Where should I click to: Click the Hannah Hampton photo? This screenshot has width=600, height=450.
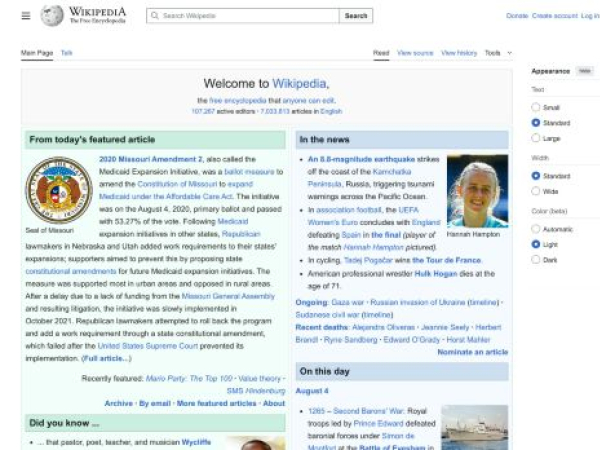(x=478, y=191)
